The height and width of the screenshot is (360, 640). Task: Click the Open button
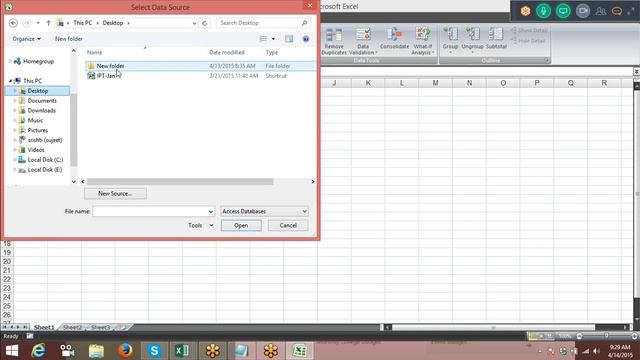[241, 225]
